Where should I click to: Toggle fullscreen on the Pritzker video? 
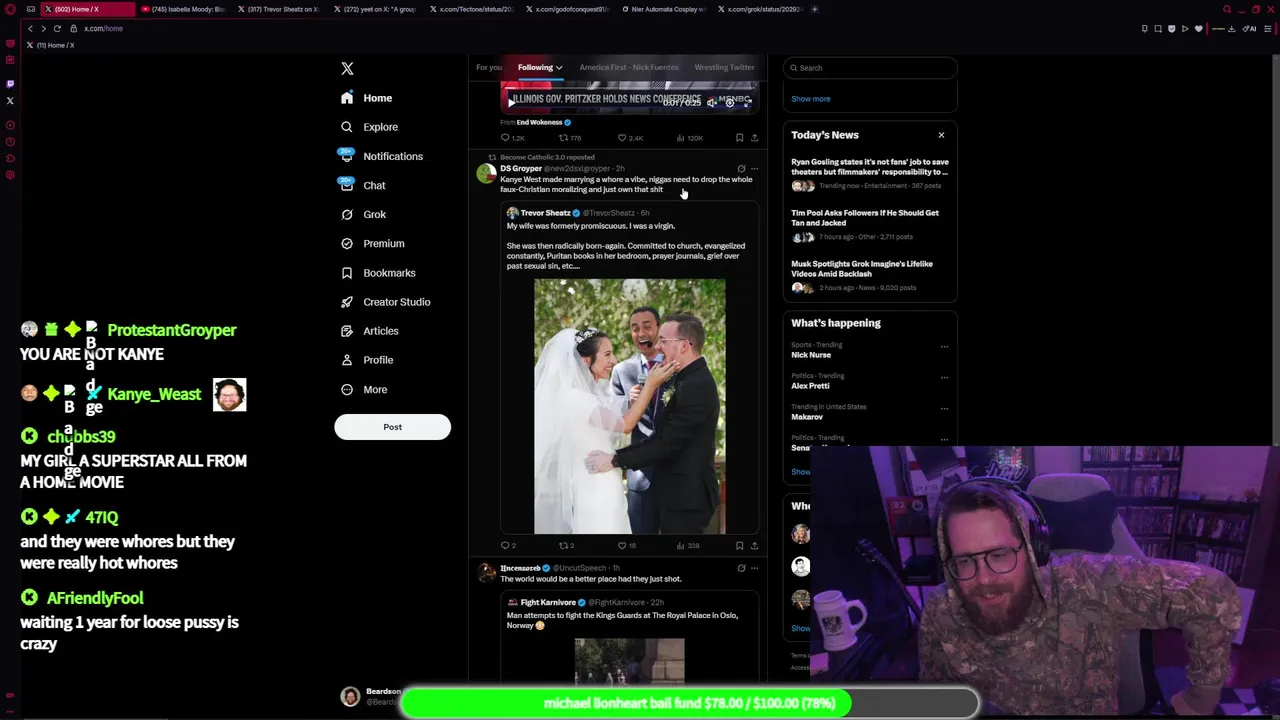tap(746, 102)
